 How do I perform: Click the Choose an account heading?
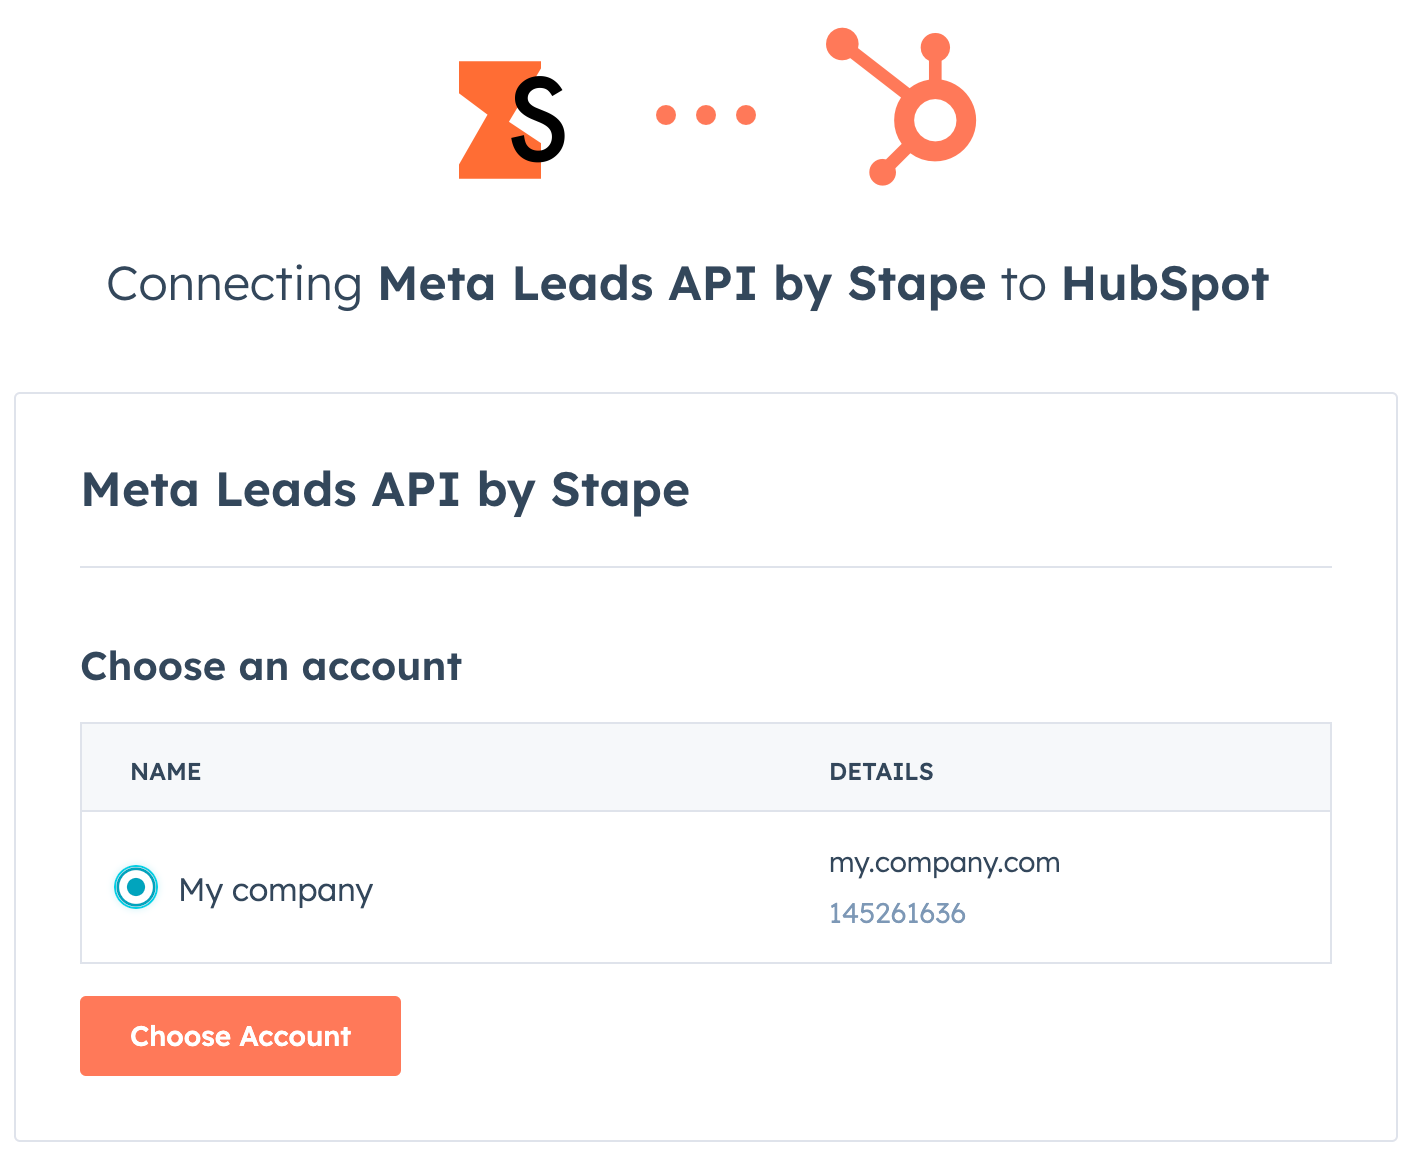click(x=271, y=666)
